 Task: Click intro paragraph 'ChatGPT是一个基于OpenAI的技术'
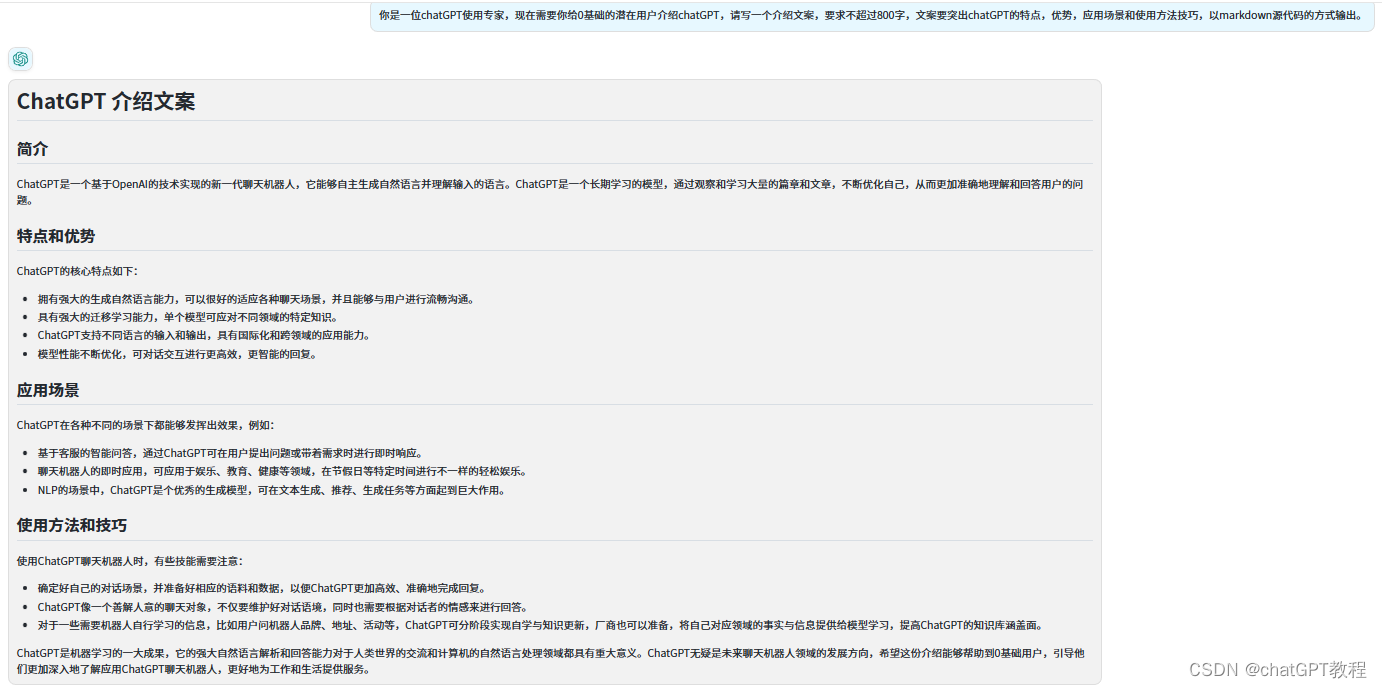(x=550, y=191)
